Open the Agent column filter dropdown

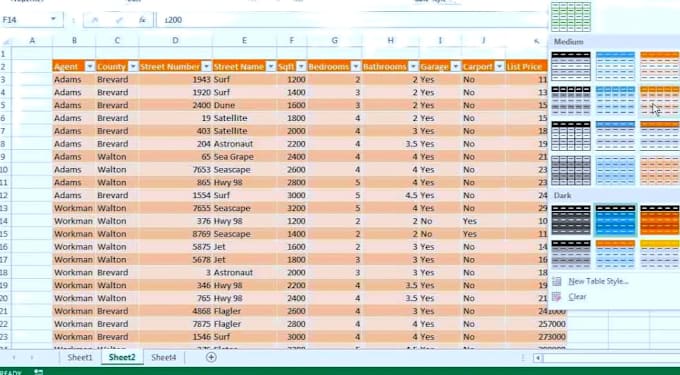[90, 67]
